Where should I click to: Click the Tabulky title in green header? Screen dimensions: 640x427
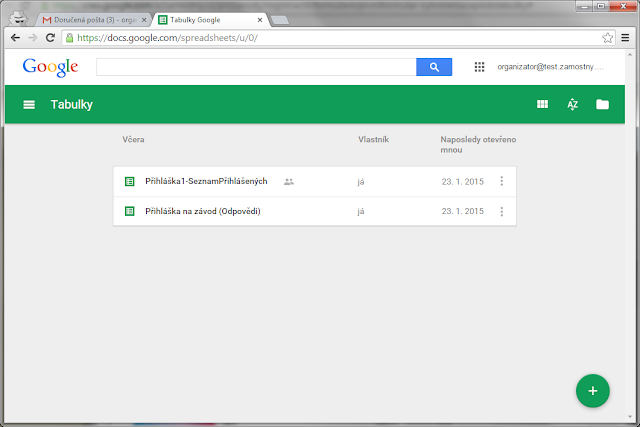tap(71, 105)
